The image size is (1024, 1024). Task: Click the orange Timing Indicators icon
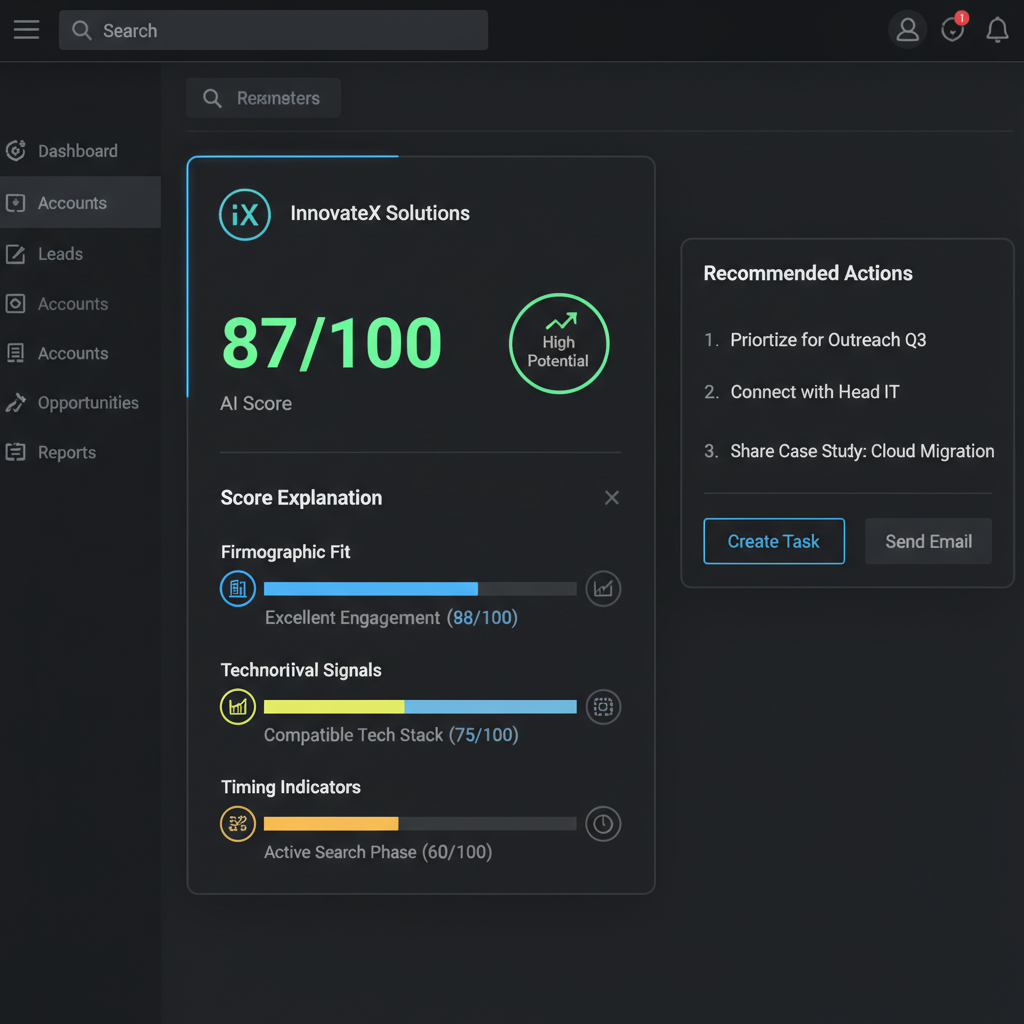pyautogui.click(x=238, y=824)
